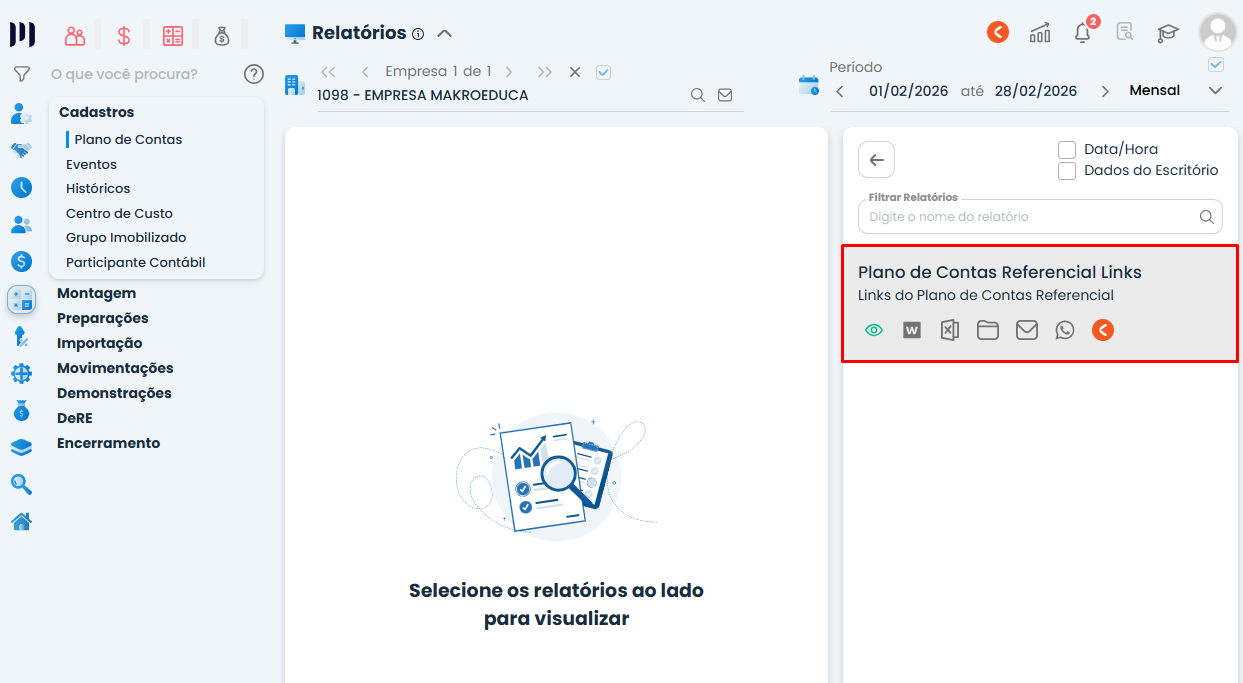Image resolution: width=1243 pixels, height=683 pixels.
Task: Open DeRE menu section
Action: point(75,418)
